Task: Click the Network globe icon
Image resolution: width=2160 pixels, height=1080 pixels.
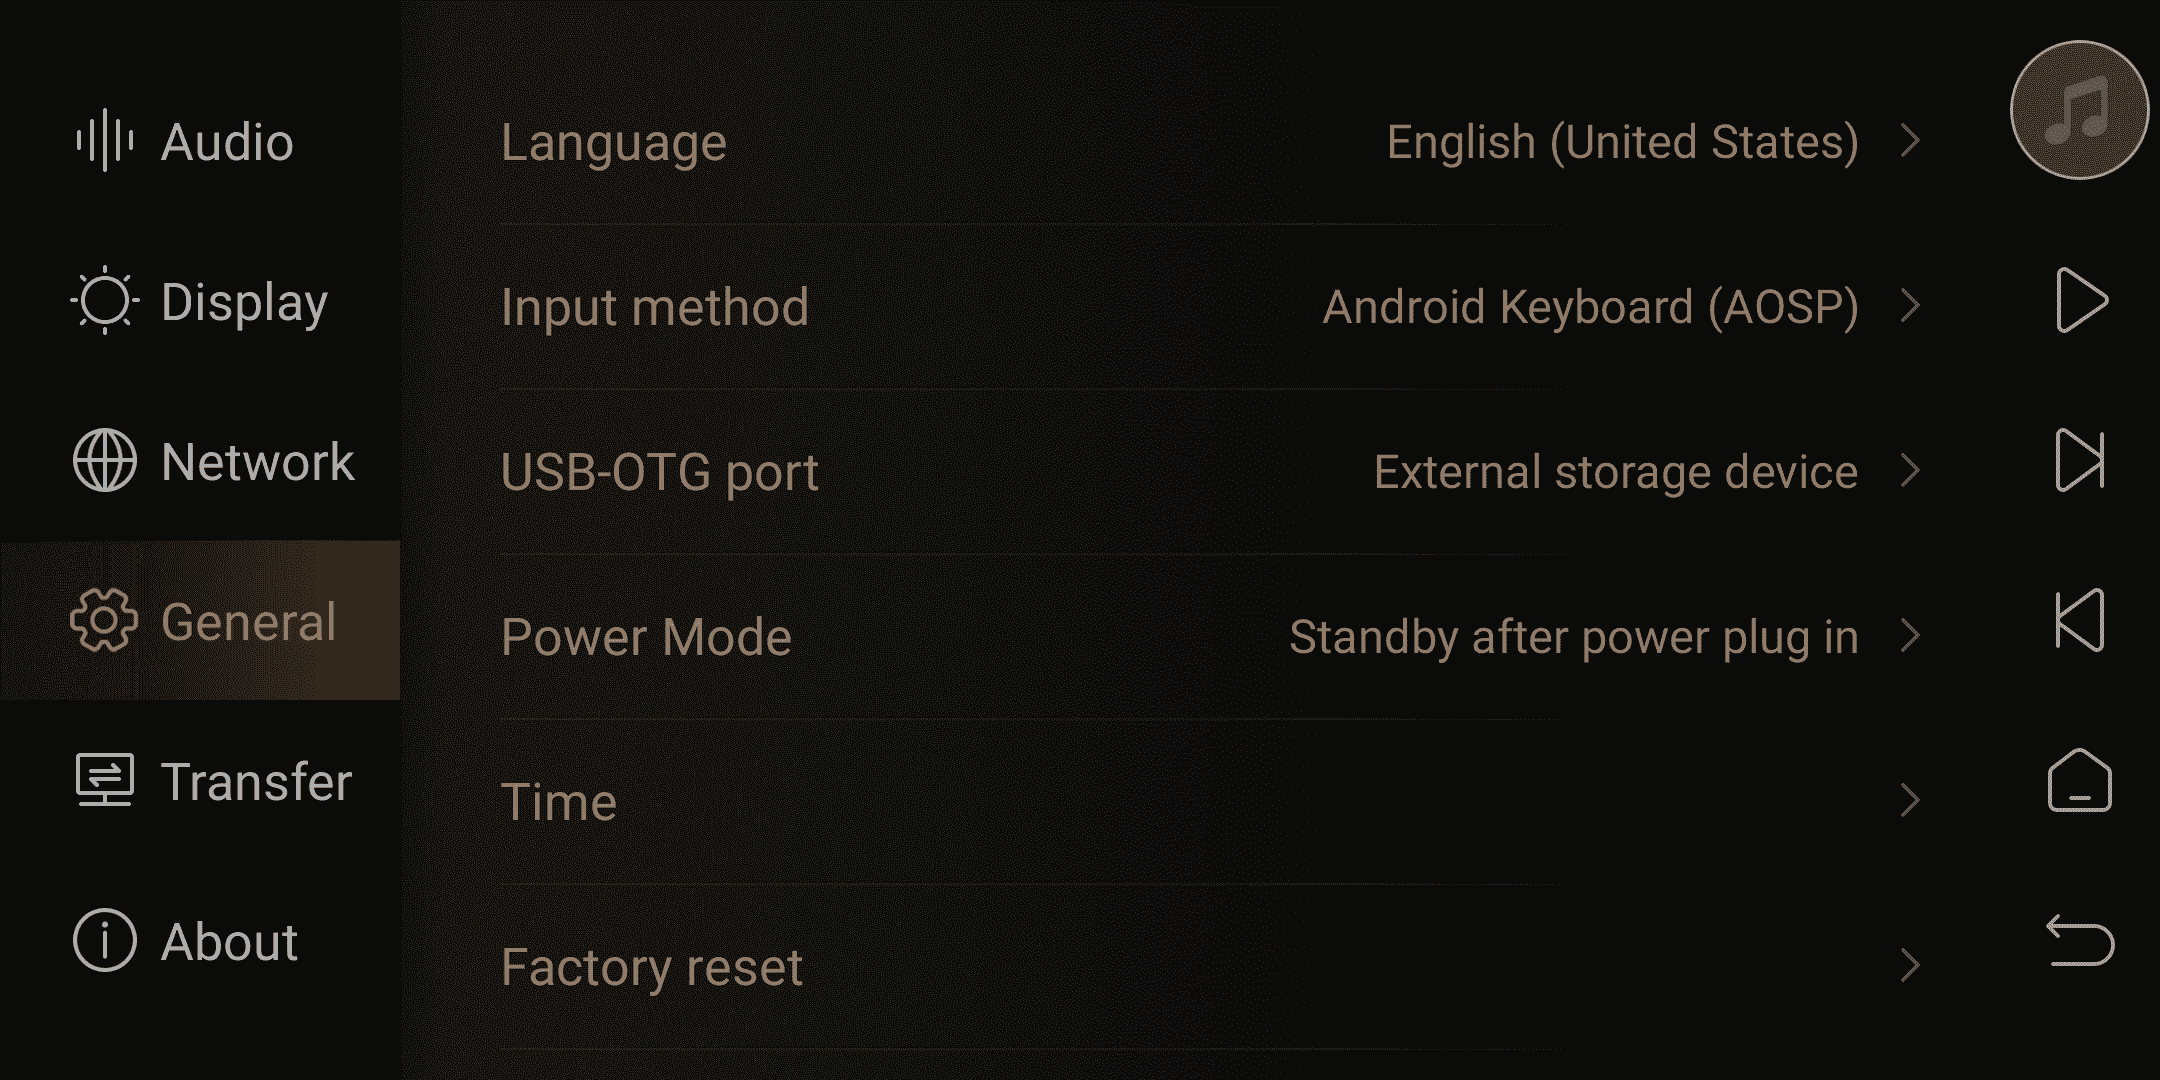Action: pyautogui.click(x=104, y=461)
